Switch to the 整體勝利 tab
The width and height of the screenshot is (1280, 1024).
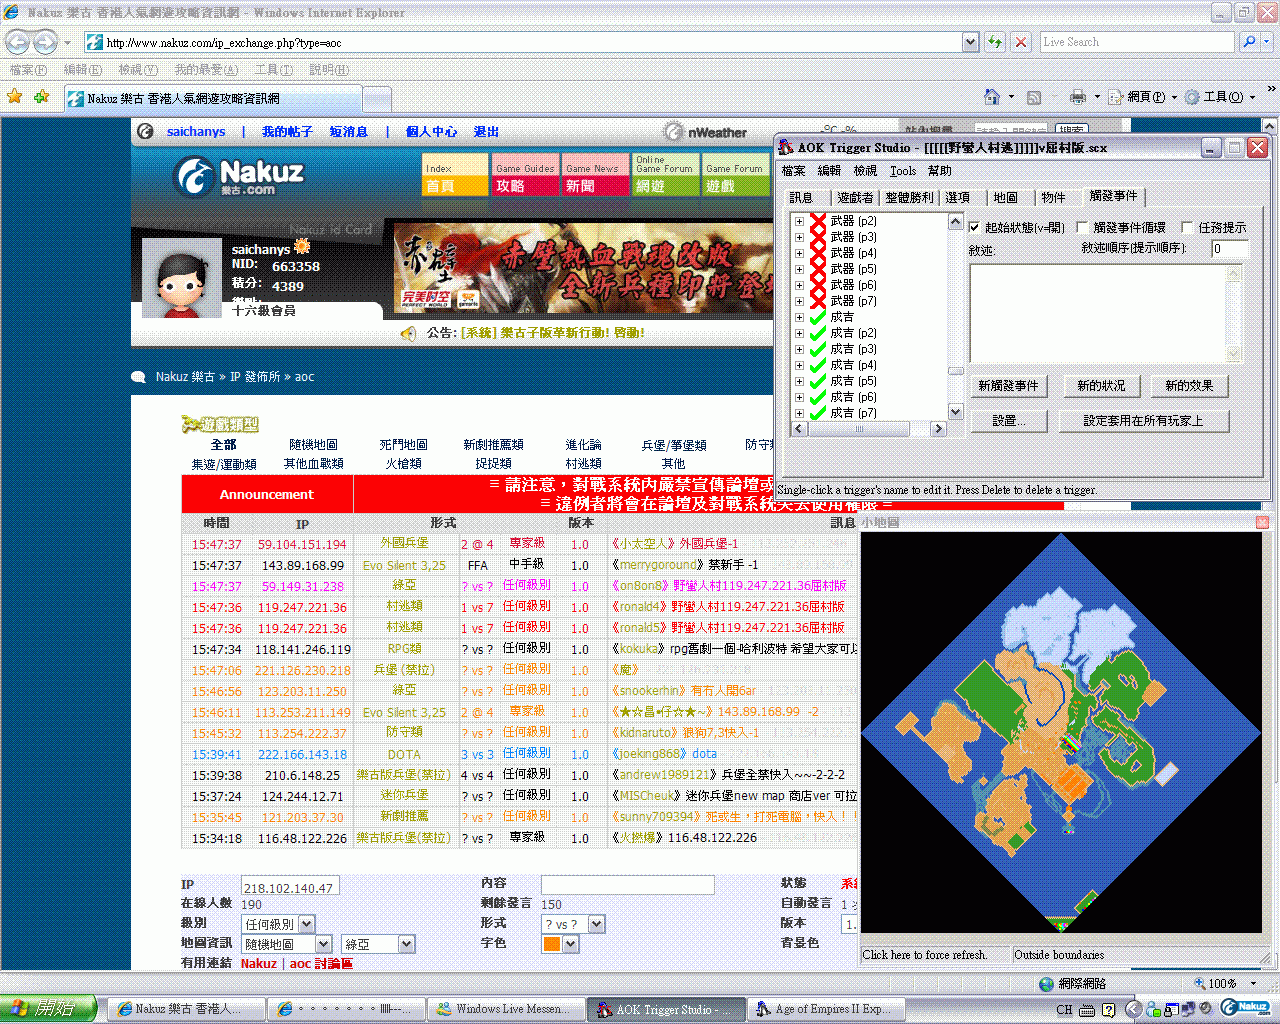[x=909, y=198]
